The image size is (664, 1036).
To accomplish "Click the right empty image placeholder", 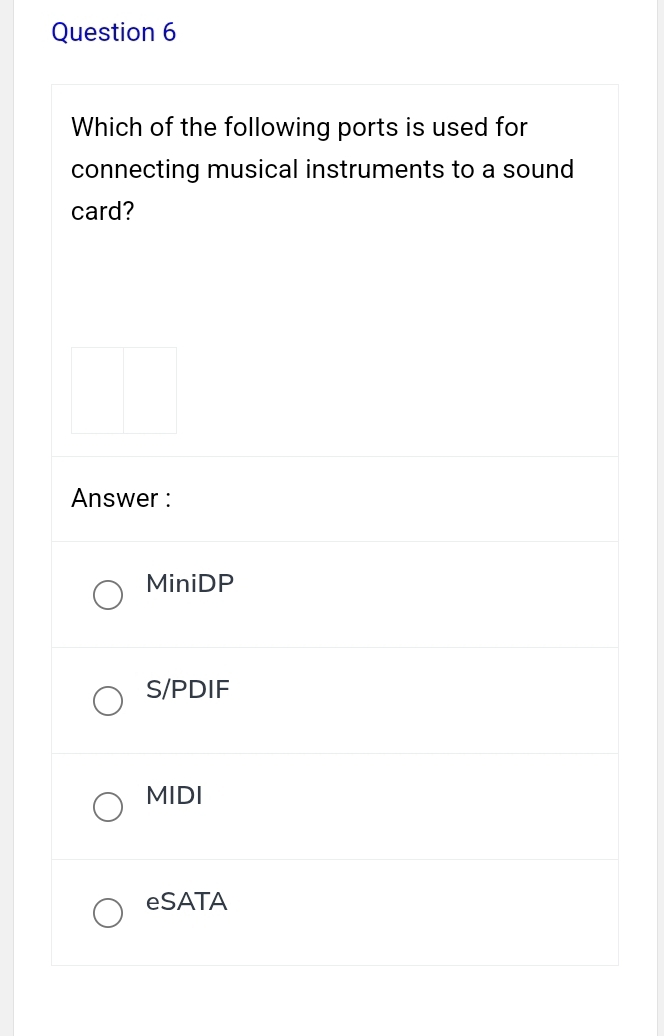I will point(150,390).
